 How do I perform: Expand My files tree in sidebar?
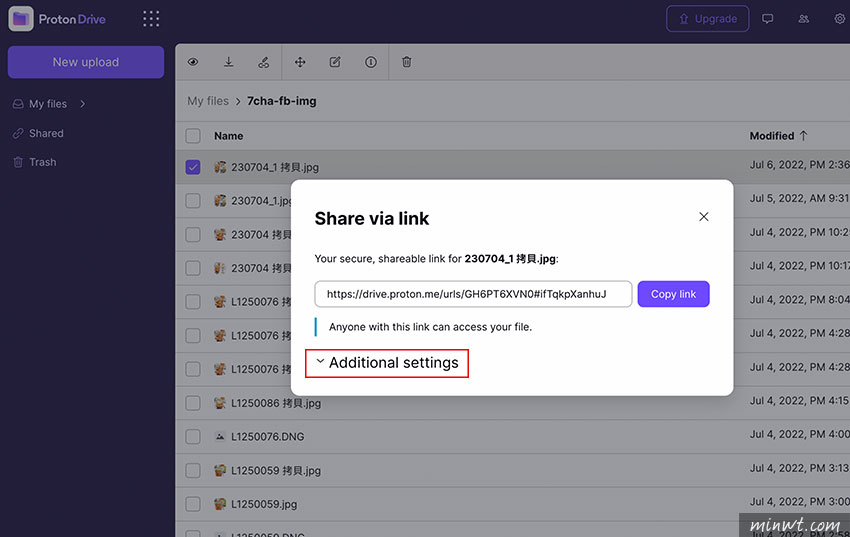pos(83,104)
